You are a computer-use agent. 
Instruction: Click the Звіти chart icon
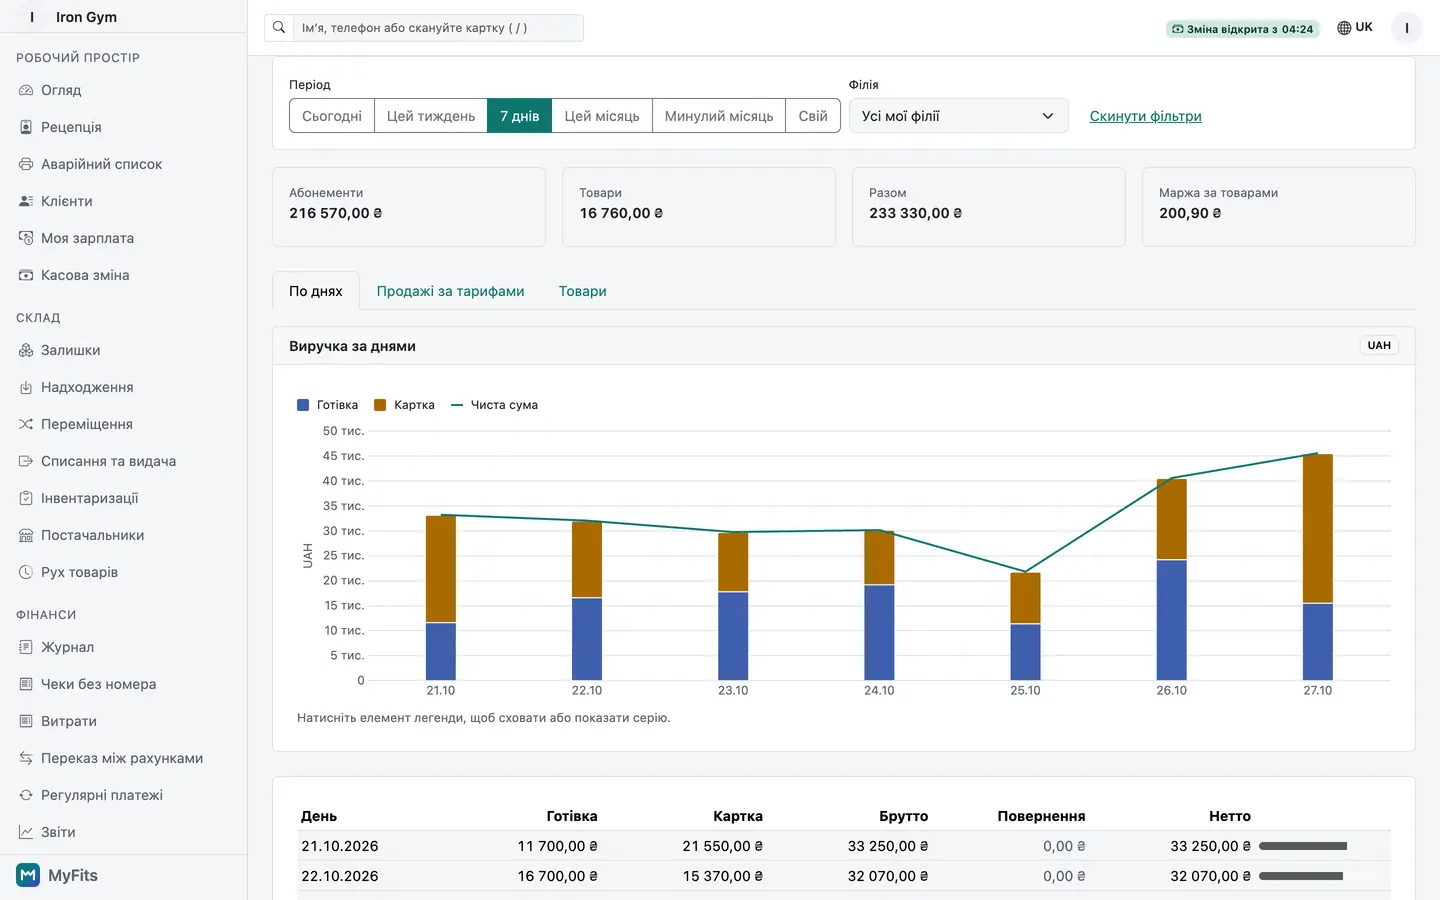pos(26,832)
